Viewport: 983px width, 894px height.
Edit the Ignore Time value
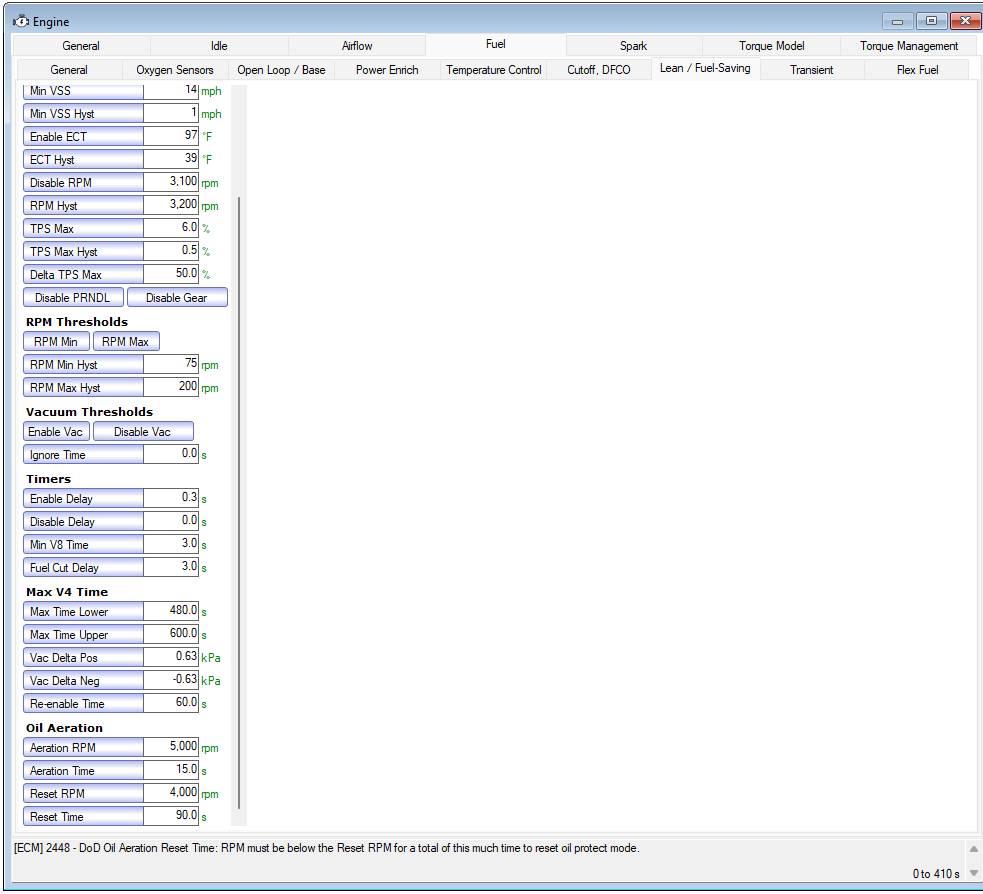pos(171,455)
